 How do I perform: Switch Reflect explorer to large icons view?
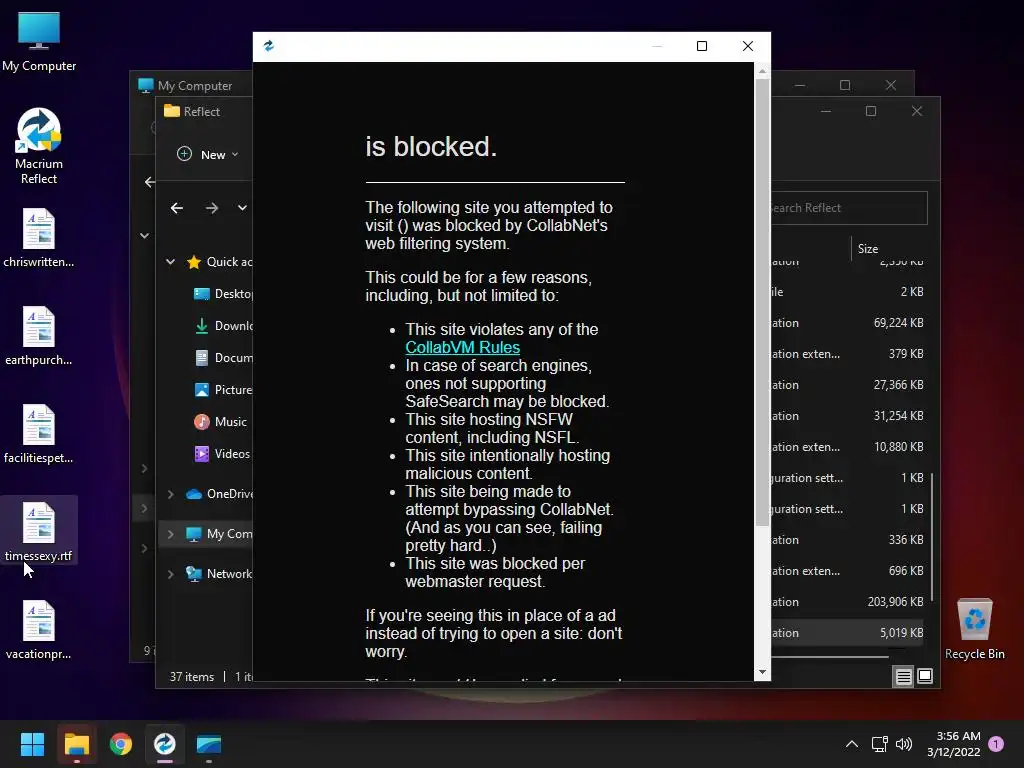coord(925,677)
